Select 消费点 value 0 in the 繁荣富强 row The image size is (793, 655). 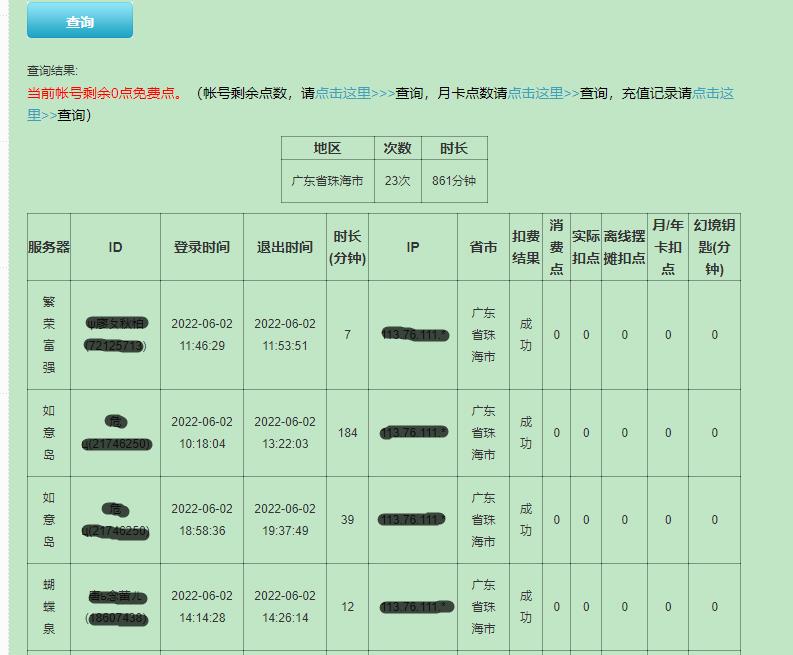[556, 335]
